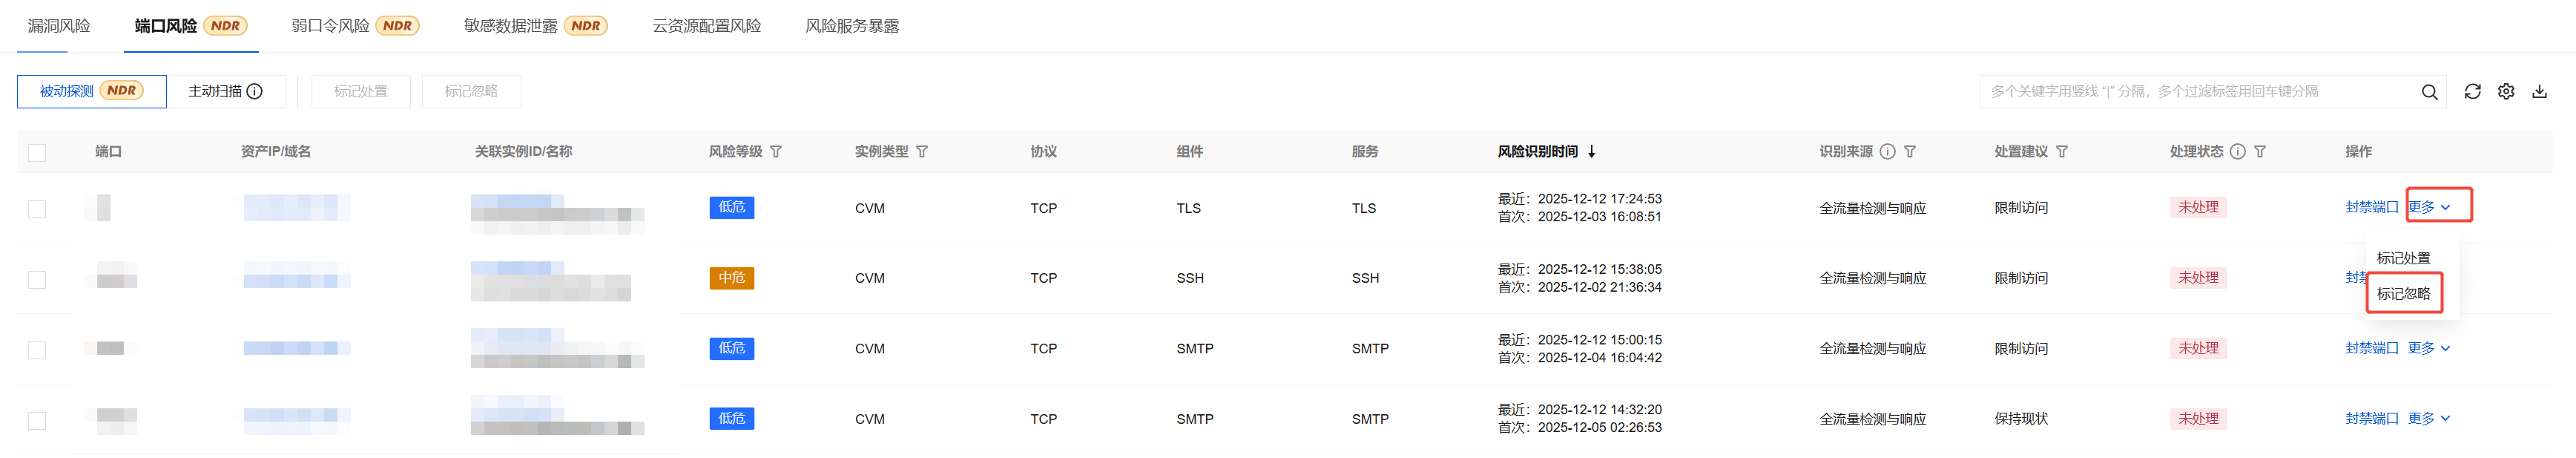Expand 更多 in third SMTP row

[x=2429, y=348]
